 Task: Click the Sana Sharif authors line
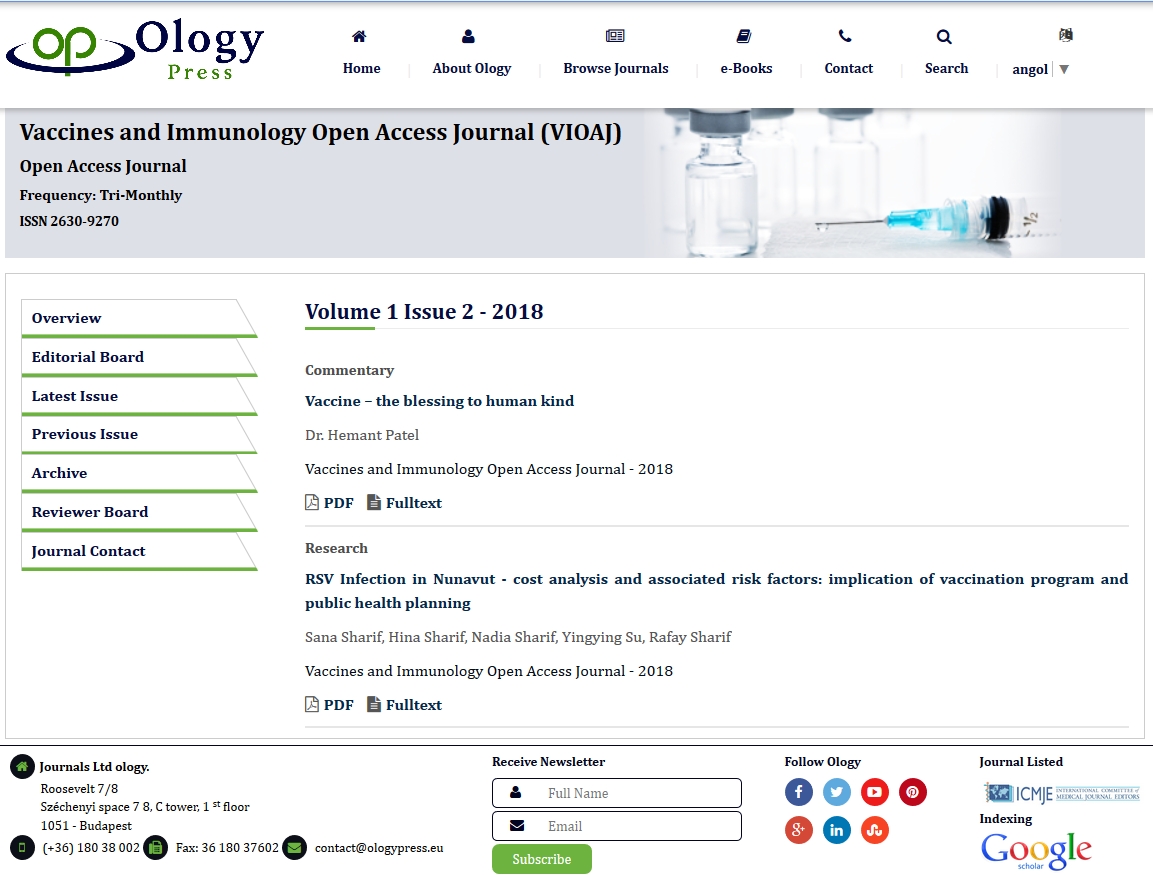click(x=518, y=637)
